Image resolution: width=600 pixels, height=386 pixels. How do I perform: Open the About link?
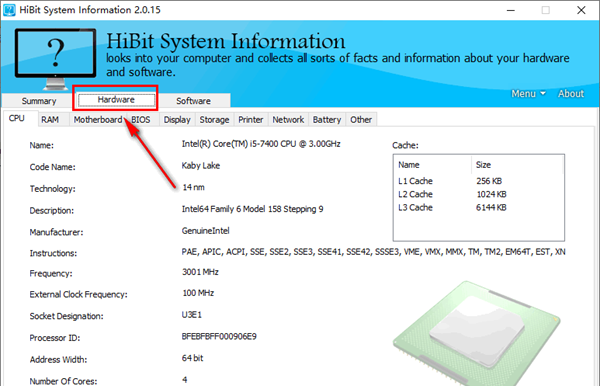click(571, 94)
